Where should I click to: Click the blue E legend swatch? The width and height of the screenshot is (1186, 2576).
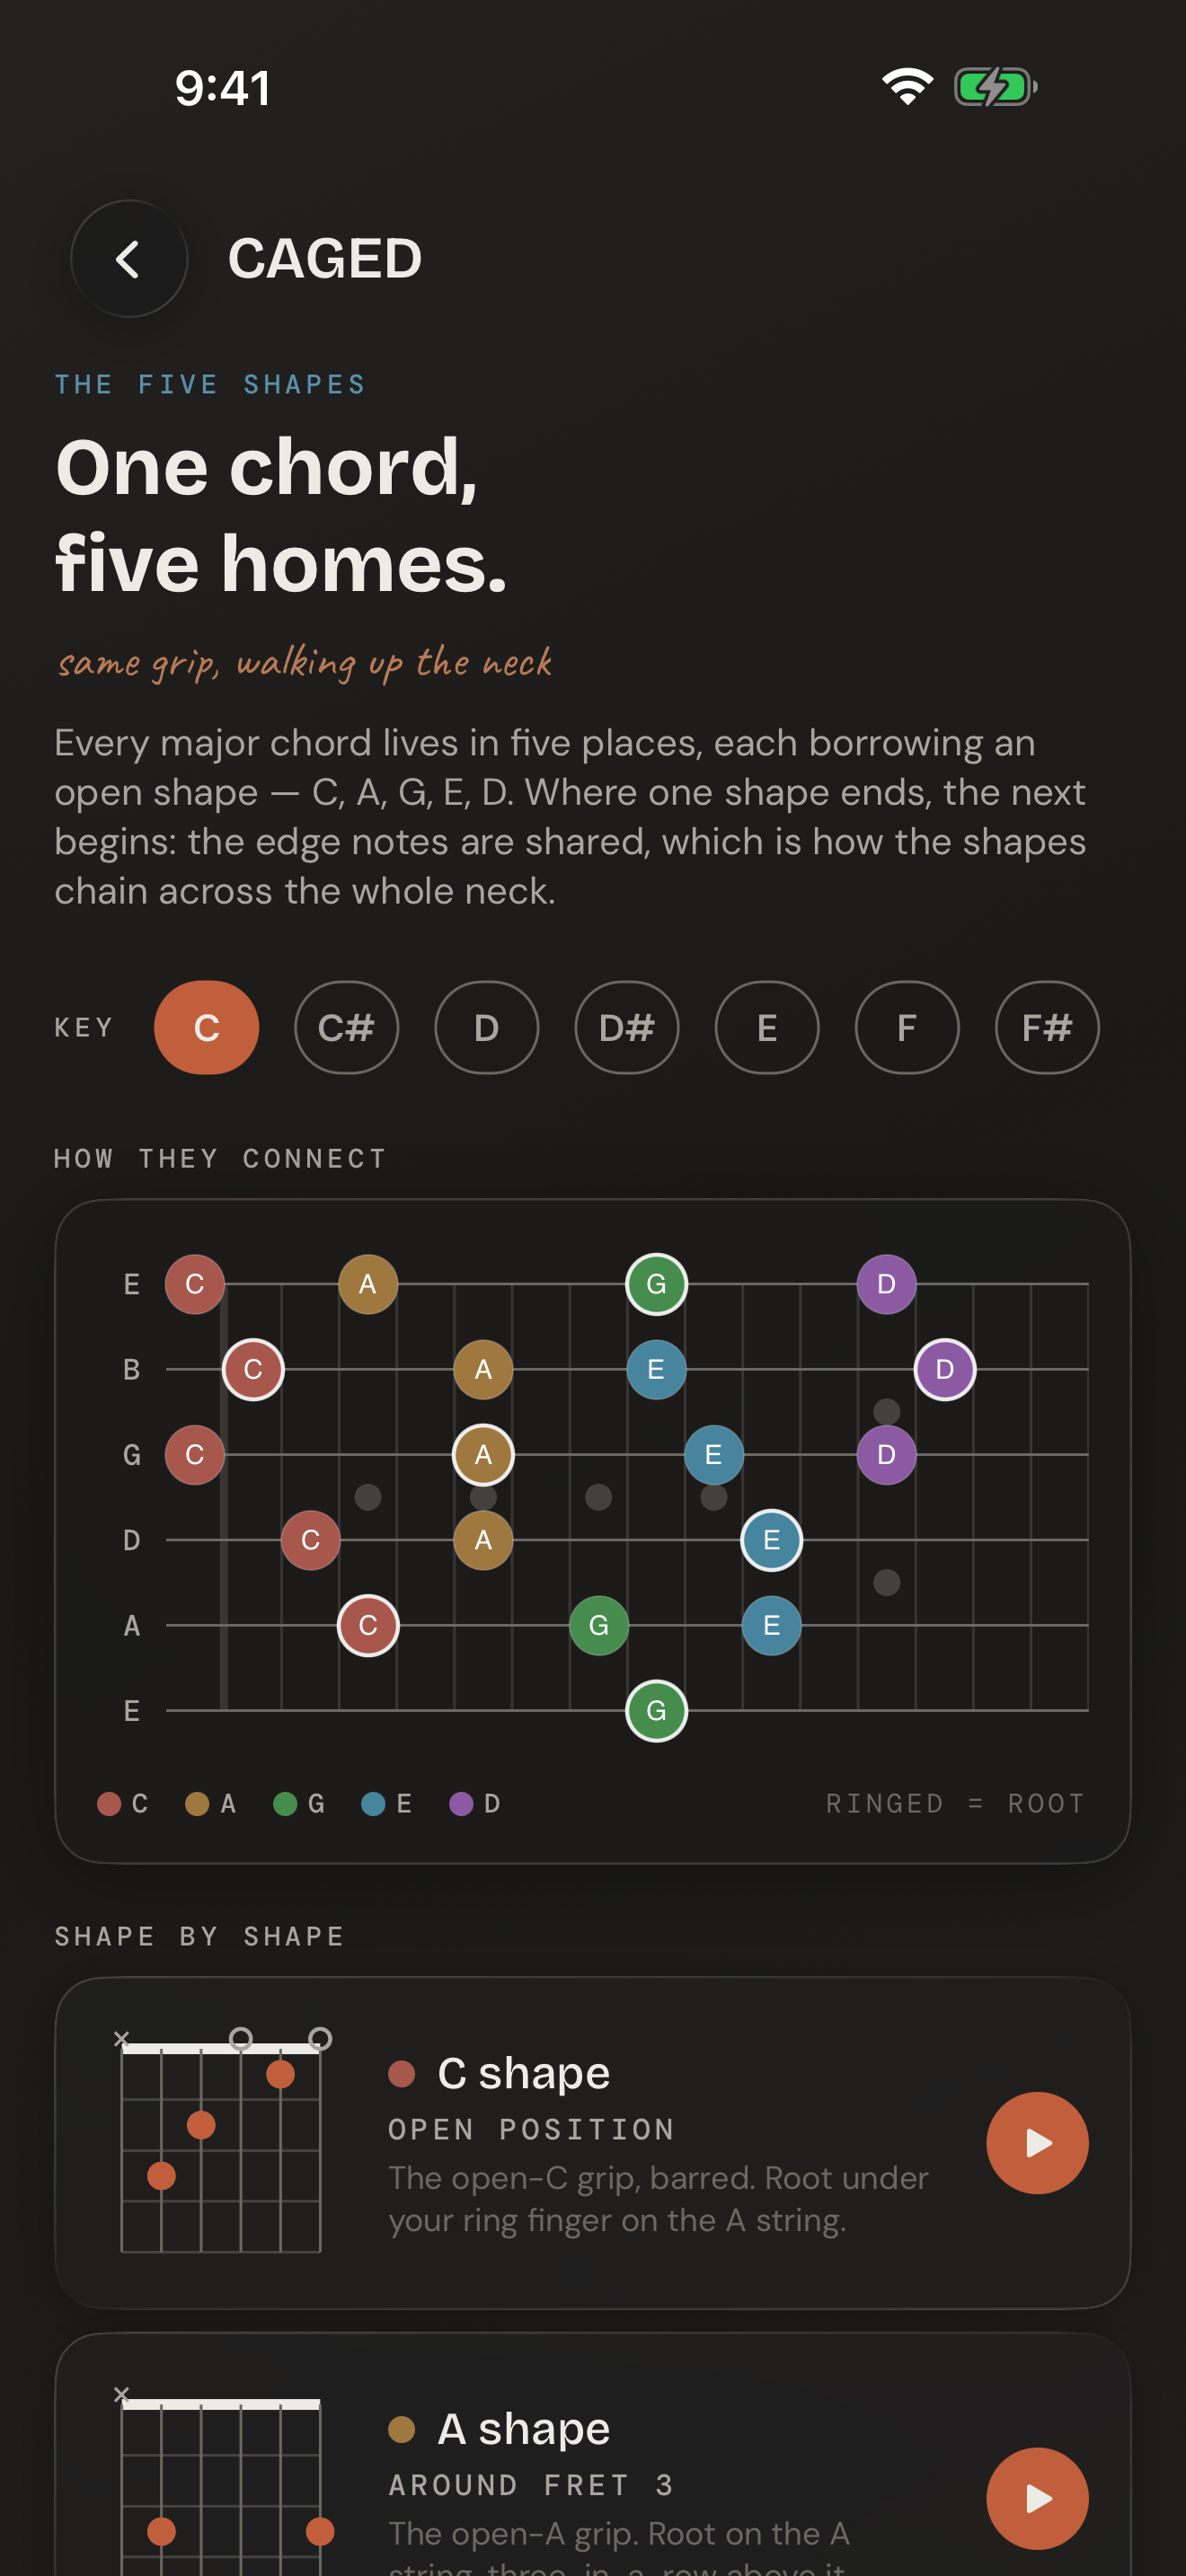(x=373, y=1803)
